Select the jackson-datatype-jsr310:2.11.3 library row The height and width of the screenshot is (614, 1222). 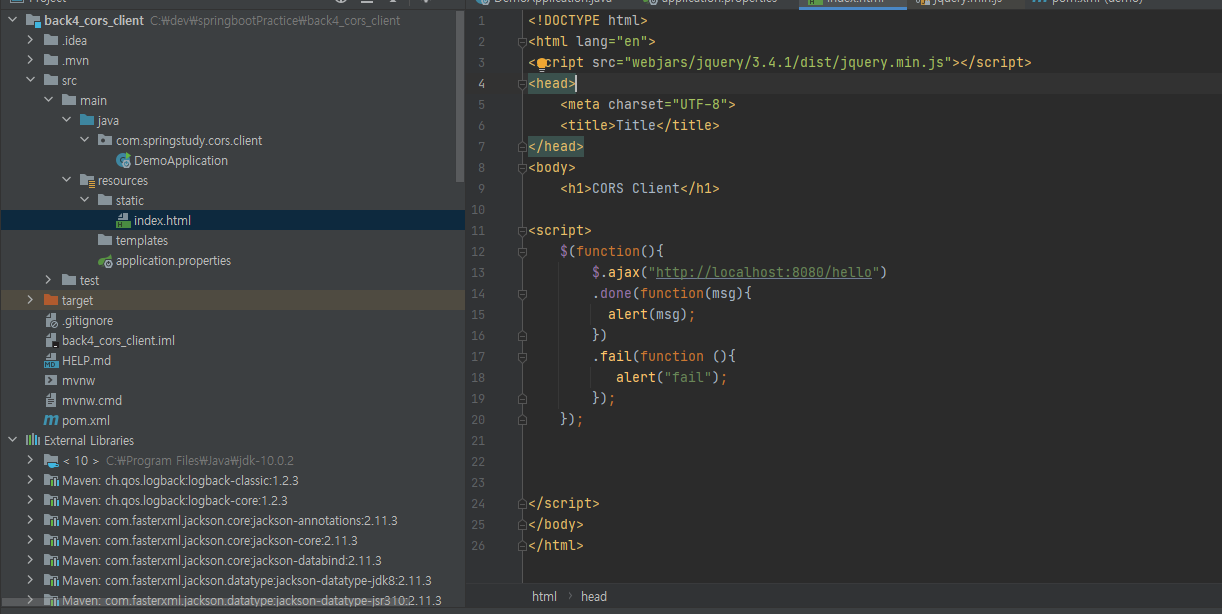232,601
